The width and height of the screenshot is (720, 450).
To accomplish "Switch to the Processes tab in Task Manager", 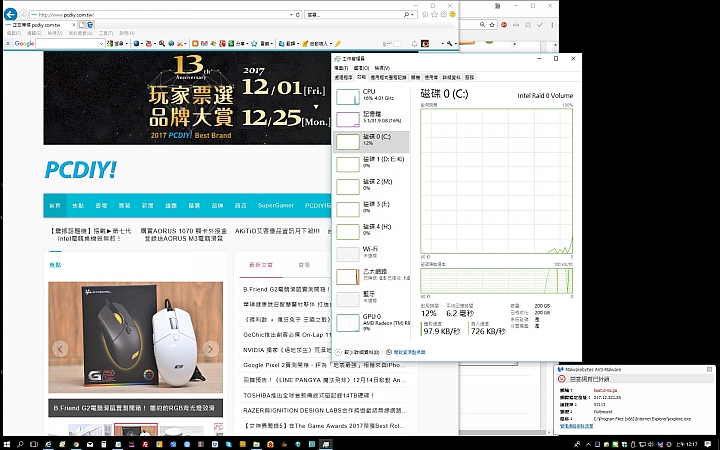I will tap(343, 78).
